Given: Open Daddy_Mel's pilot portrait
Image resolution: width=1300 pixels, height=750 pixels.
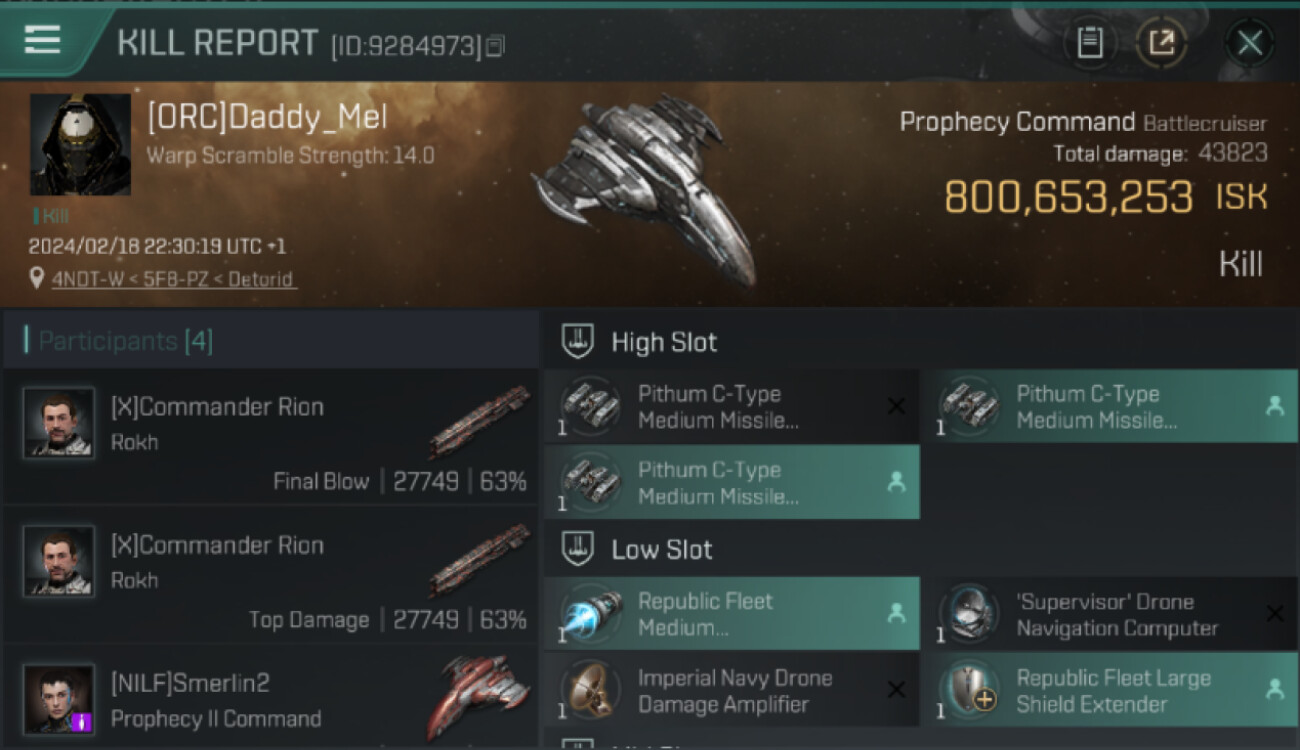Looking at the screenshot, I should [80, 144].
